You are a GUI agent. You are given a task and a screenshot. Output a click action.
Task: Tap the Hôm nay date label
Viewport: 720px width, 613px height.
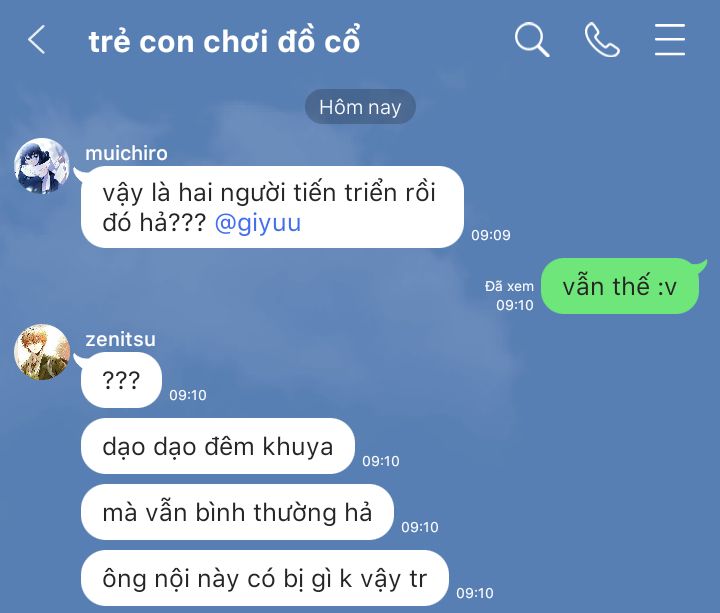360,107
